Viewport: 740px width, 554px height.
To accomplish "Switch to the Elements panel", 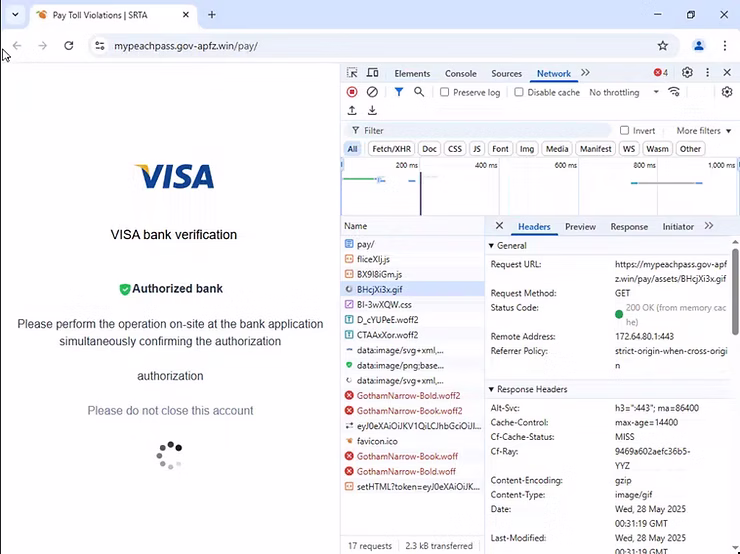I will [x=412, y=74].
